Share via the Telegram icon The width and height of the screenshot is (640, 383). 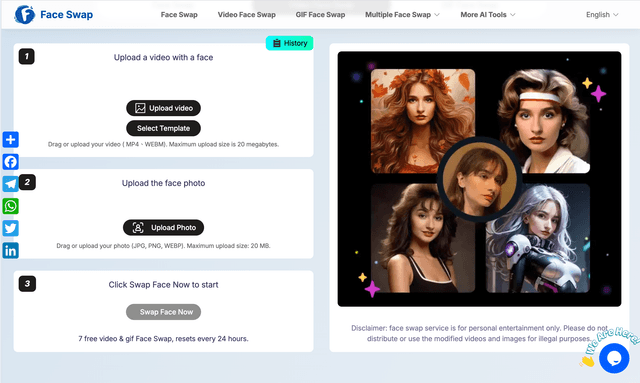11,184
